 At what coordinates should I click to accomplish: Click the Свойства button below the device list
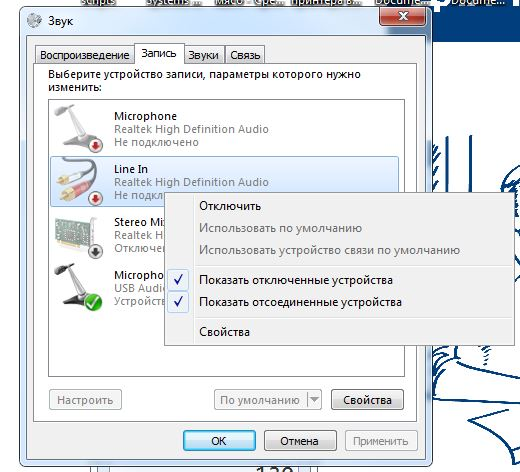pyautogui.click(x=367, y=400)
